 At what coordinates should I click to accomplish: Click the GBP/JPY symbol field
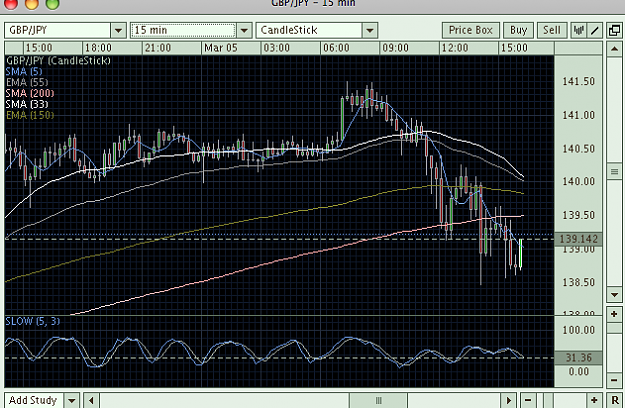point(58,30)
